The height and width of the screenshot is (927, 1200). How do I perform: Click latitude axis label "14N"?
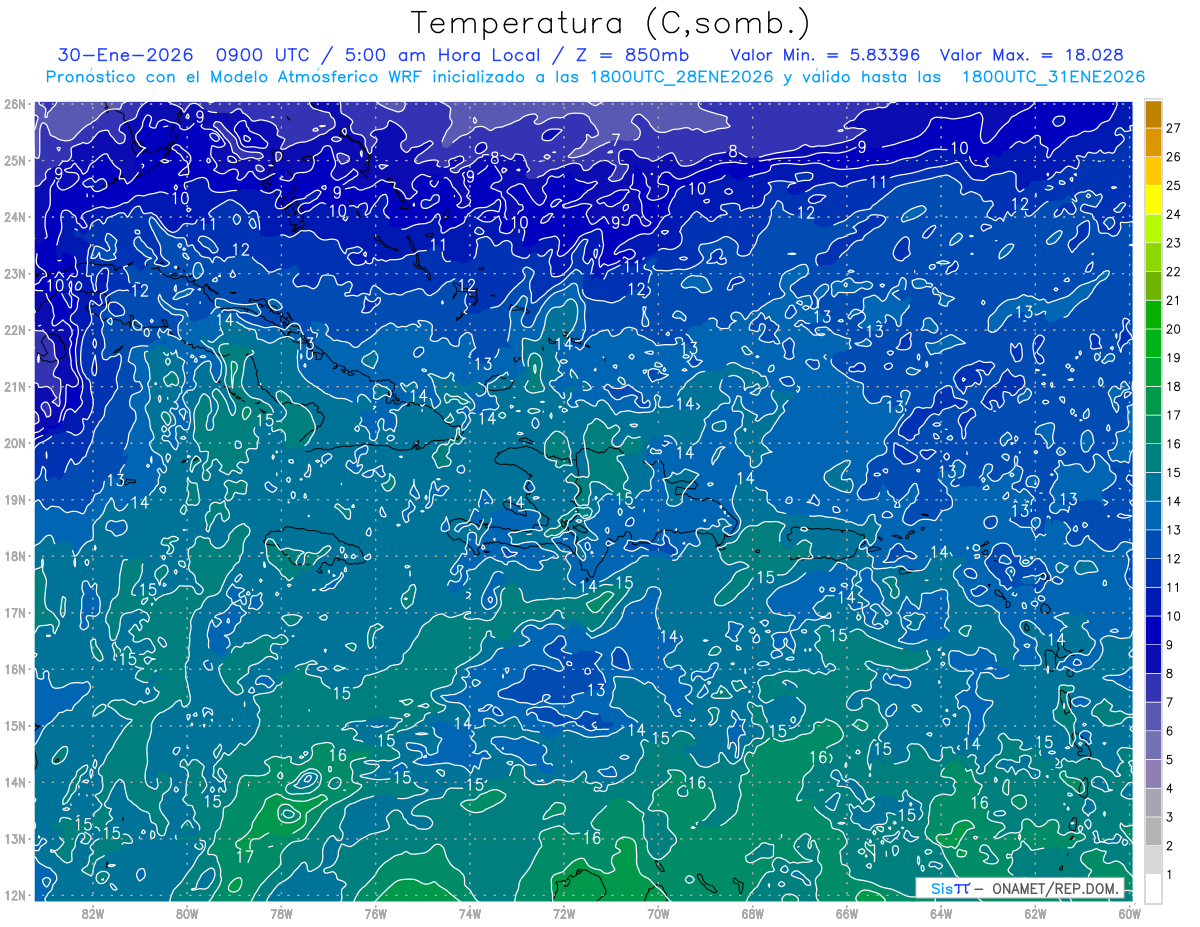[14, 782]
